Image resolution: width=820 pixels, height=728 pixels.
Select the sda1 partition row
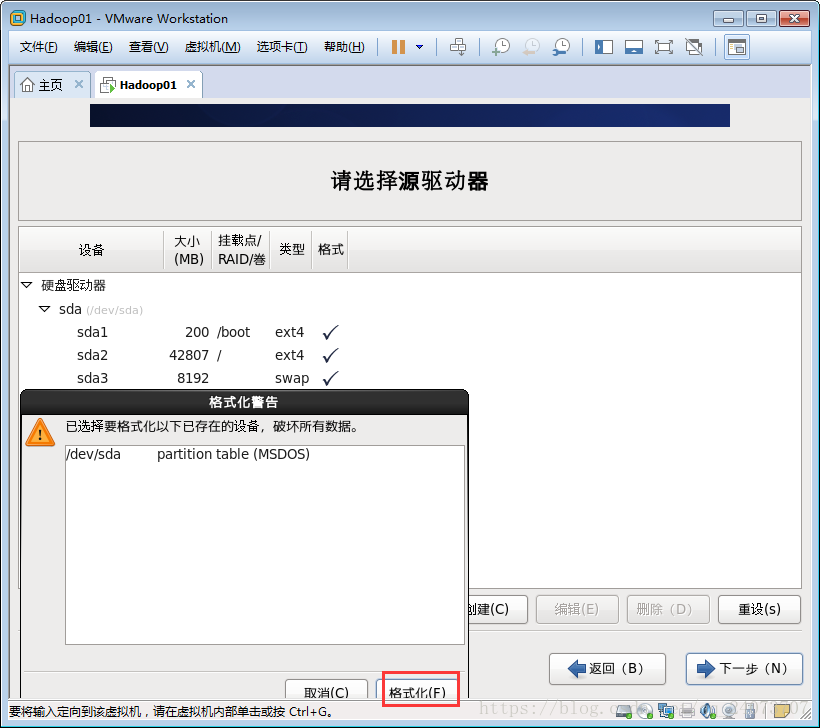tap(410, 332)
